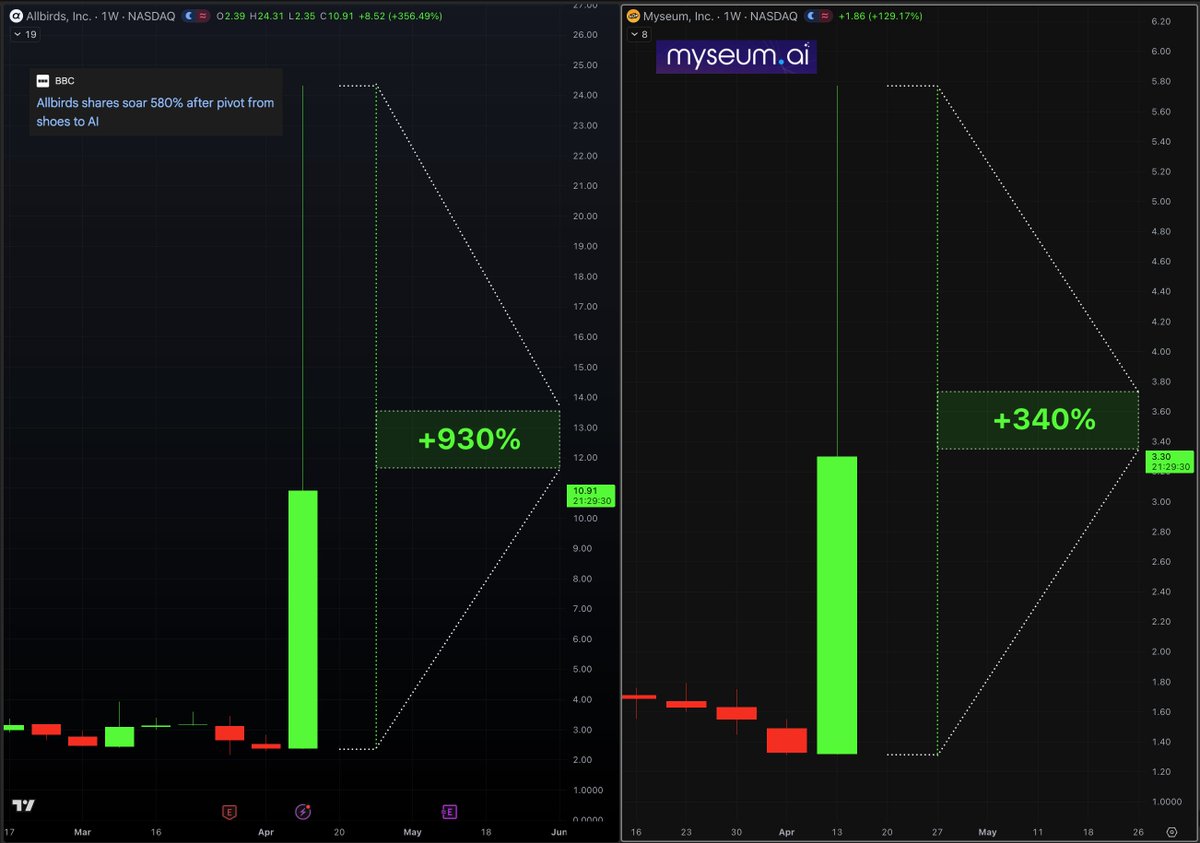The image size is (1200, 843).
Task: Click the large green Allbirds weekly candle
Action: (x=303, y=619)
